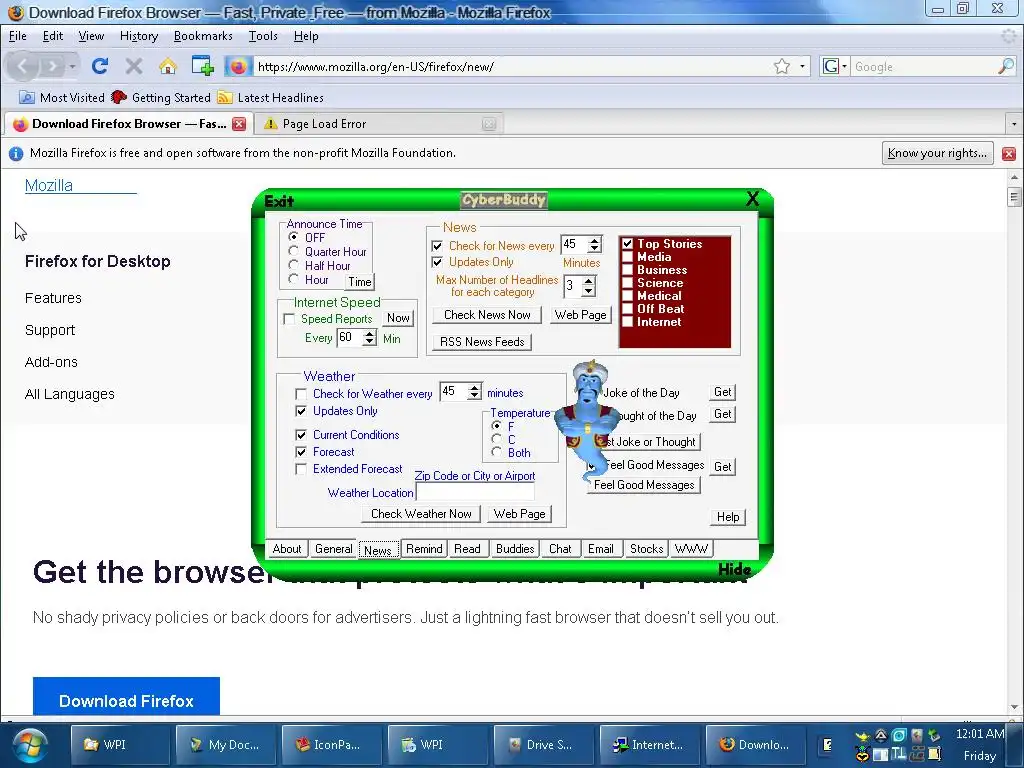The height and width of the screenshot is (768, 1024).
Task: Click RSS News Feeds button
Action: coord(482,342)
